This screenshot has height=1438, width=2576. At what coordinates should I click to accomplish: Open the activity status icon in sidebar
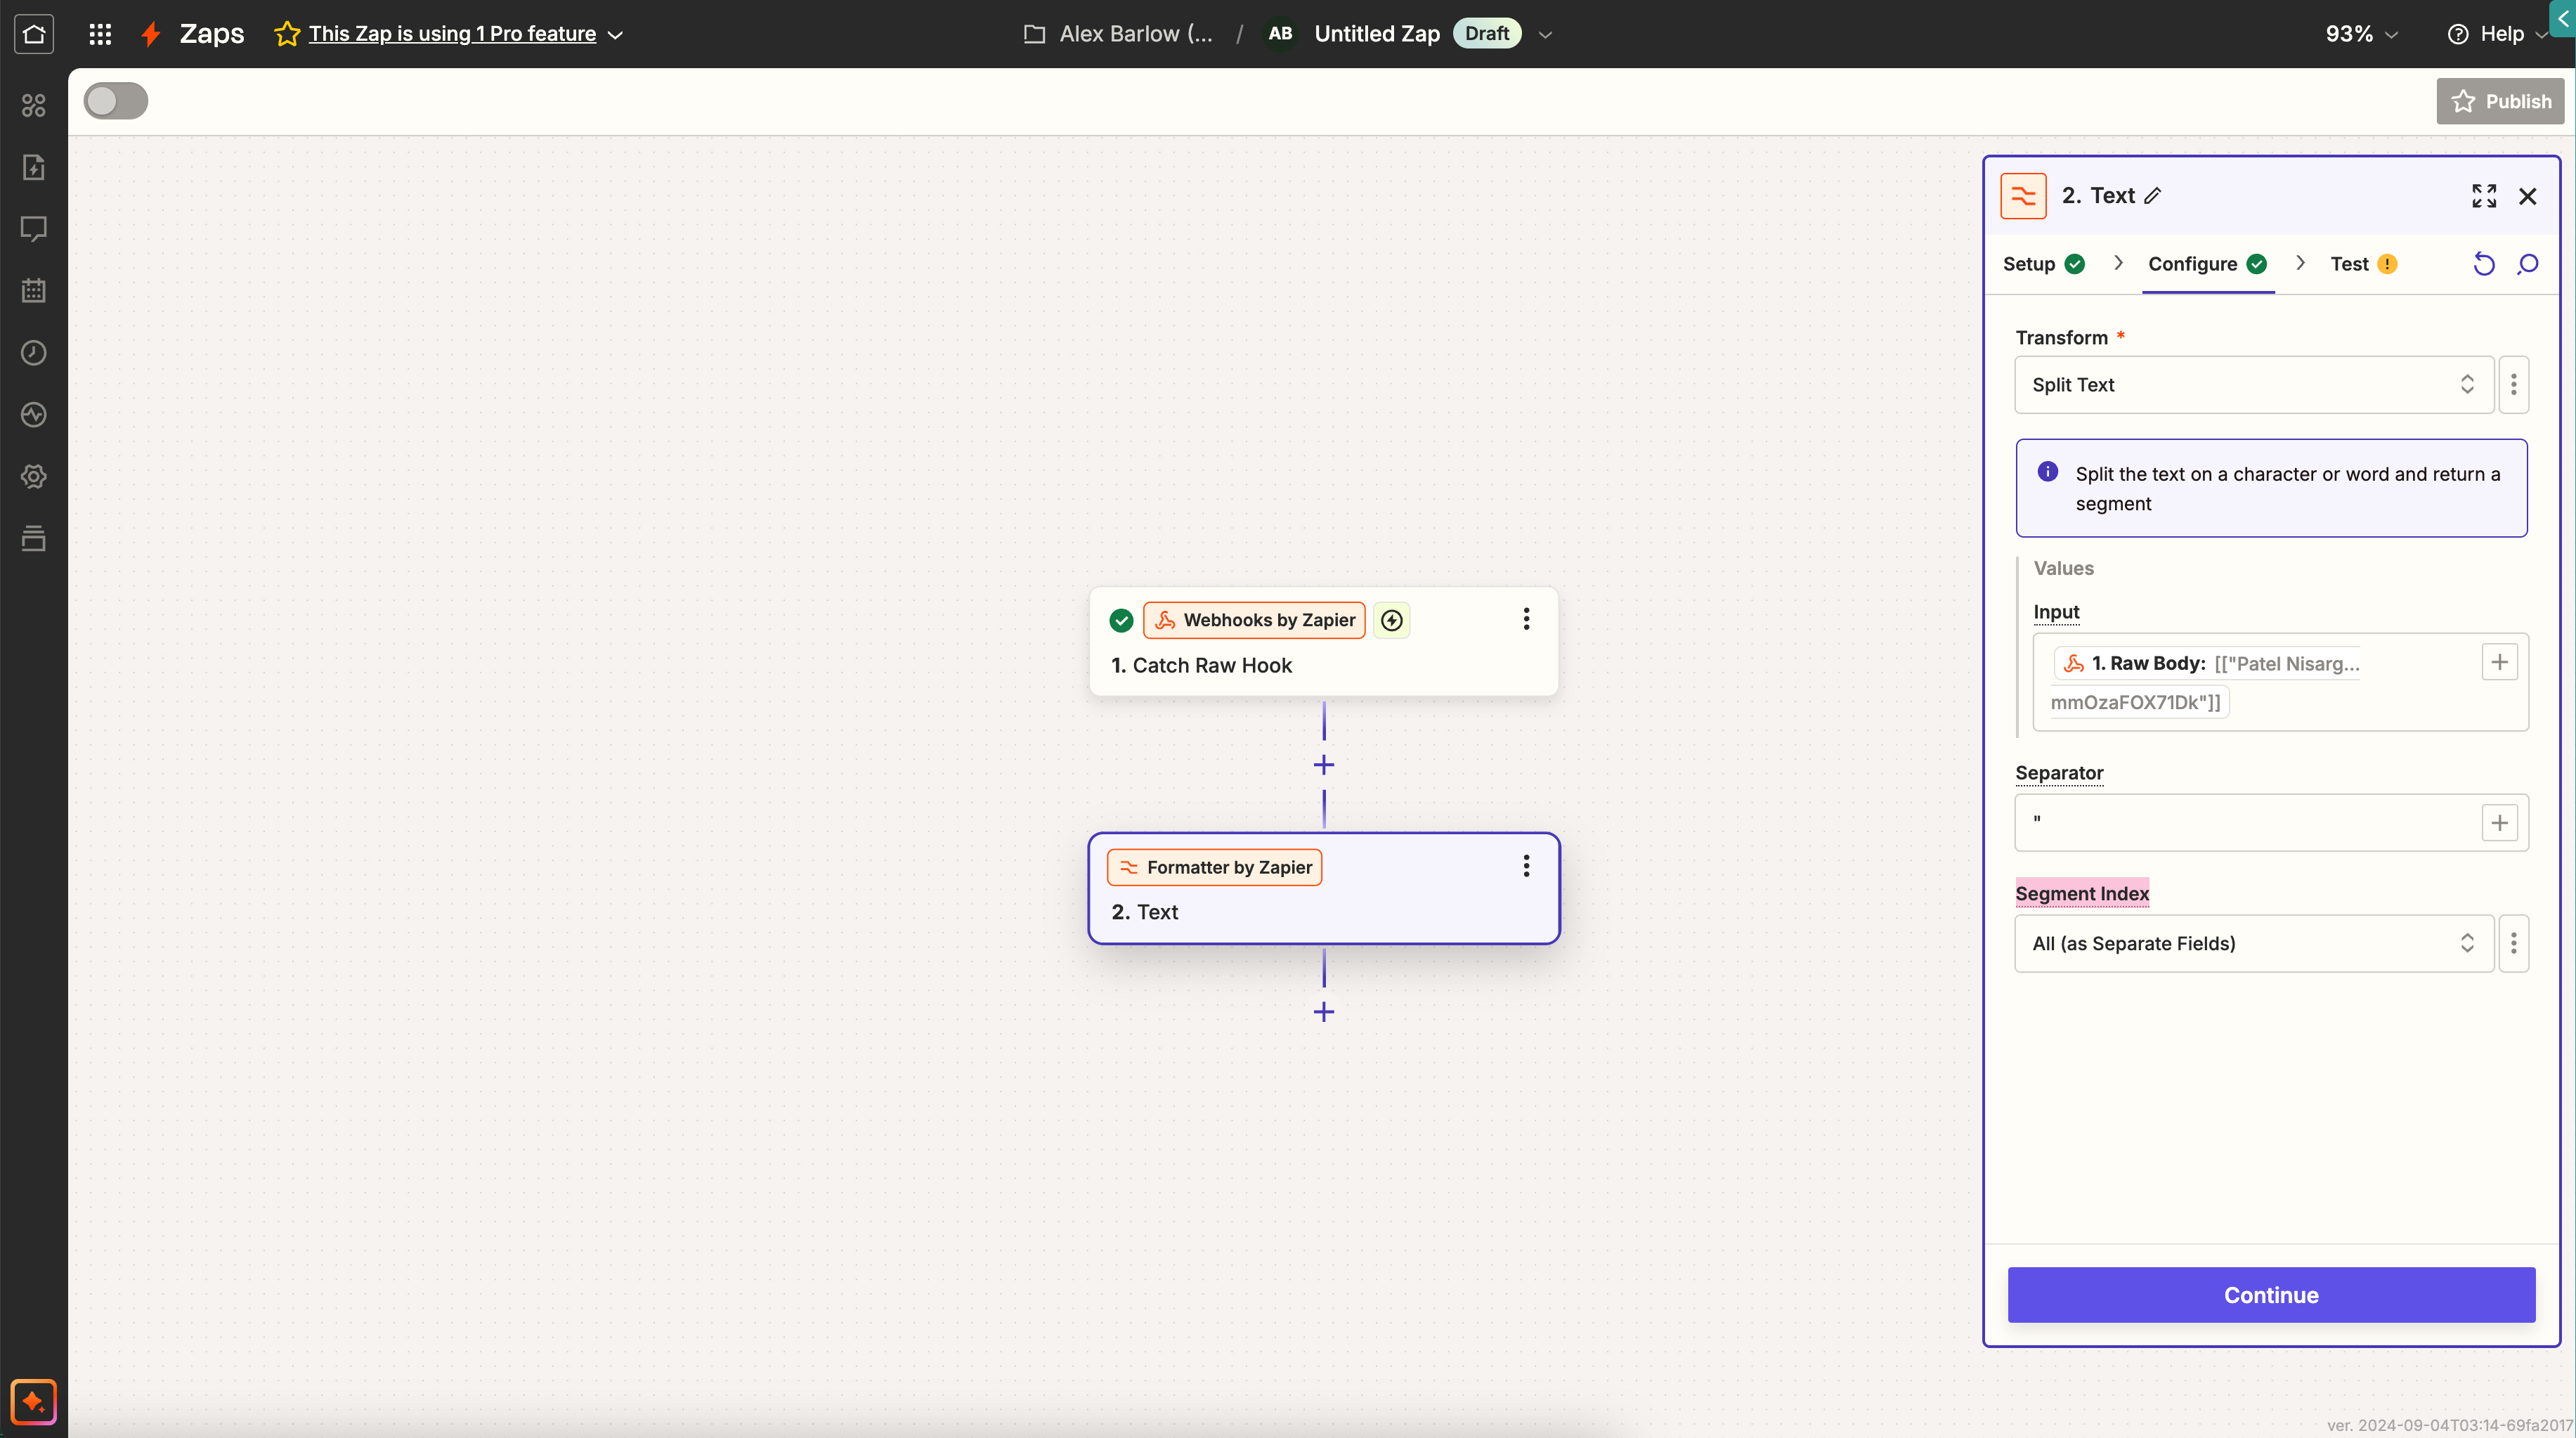[34, 415]
